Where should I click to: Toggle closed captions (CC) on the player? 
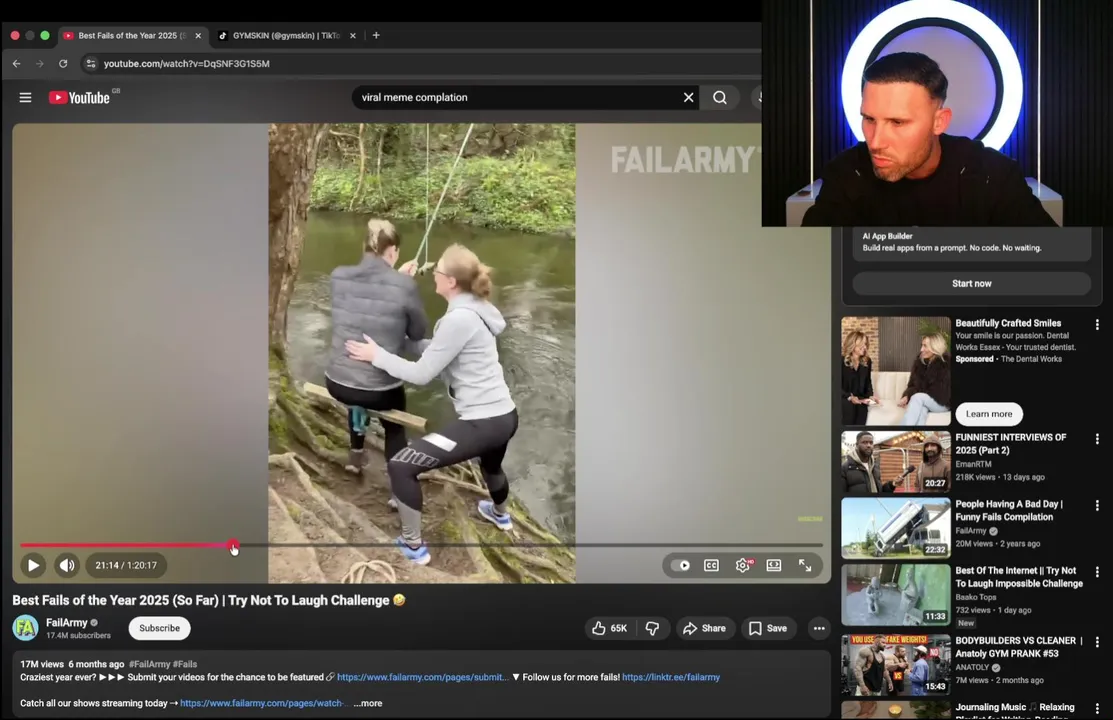pos(711,565)
